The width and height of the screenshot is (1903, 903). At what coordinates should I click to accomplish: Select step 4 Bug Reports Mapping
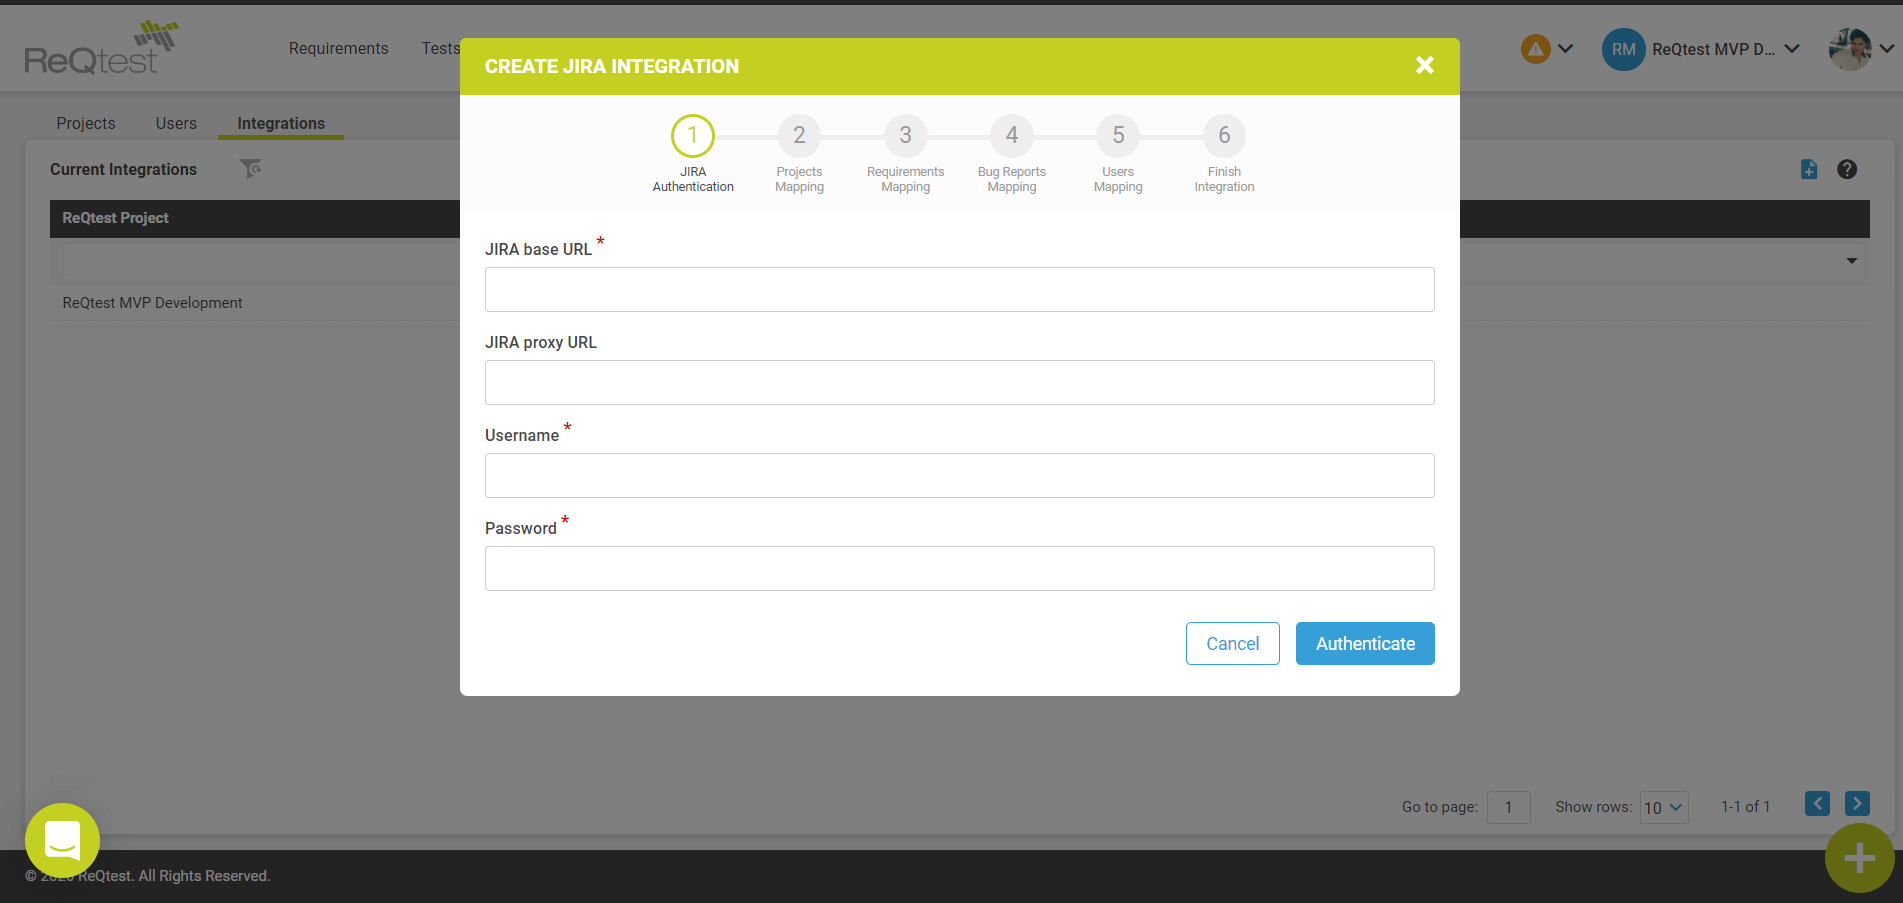(x=1011, y=136)
